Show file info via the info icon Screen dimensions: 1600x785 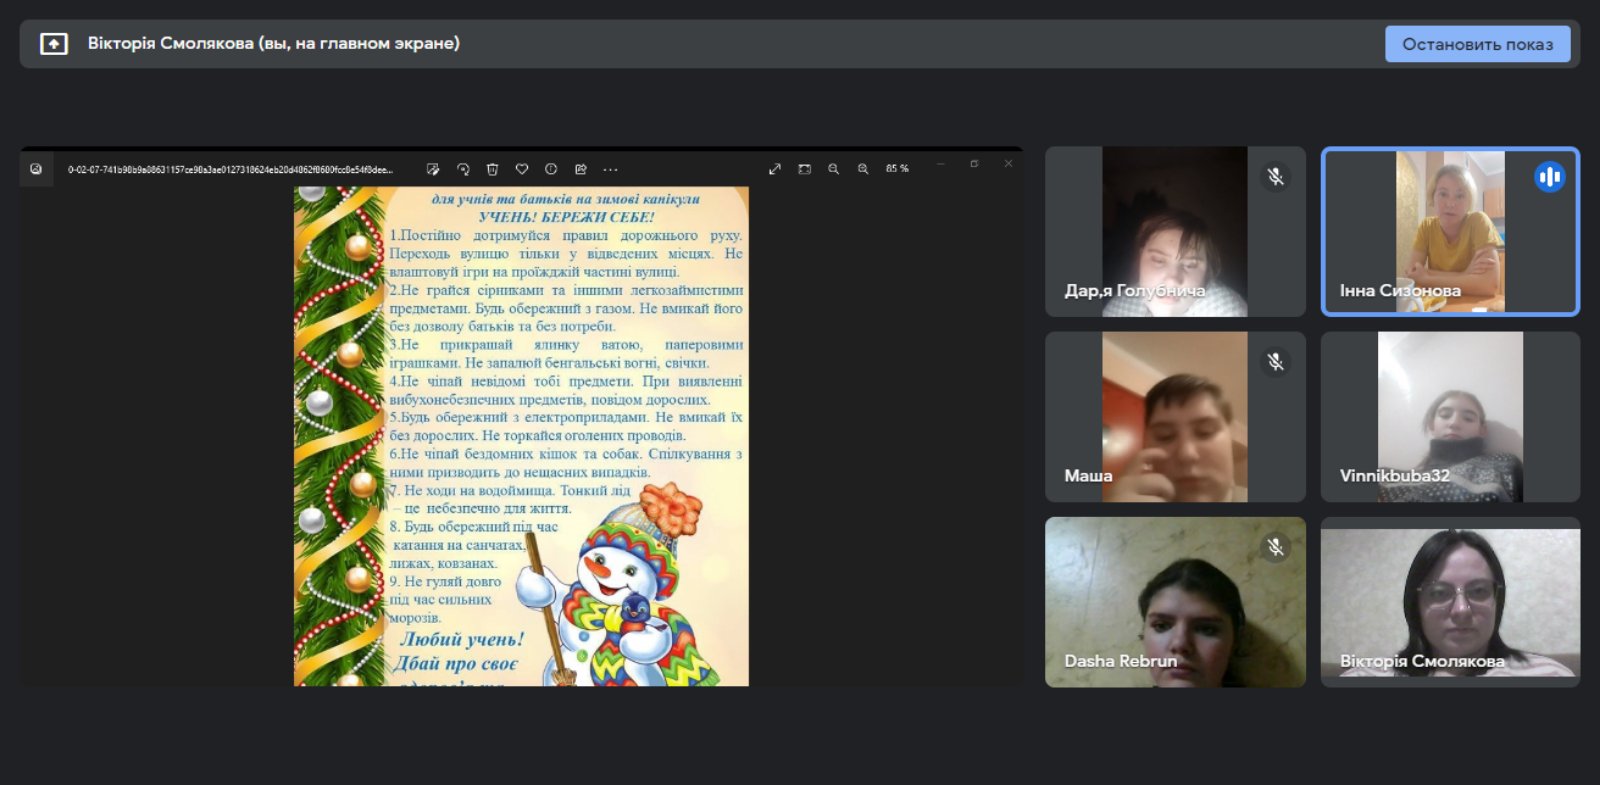551,169
